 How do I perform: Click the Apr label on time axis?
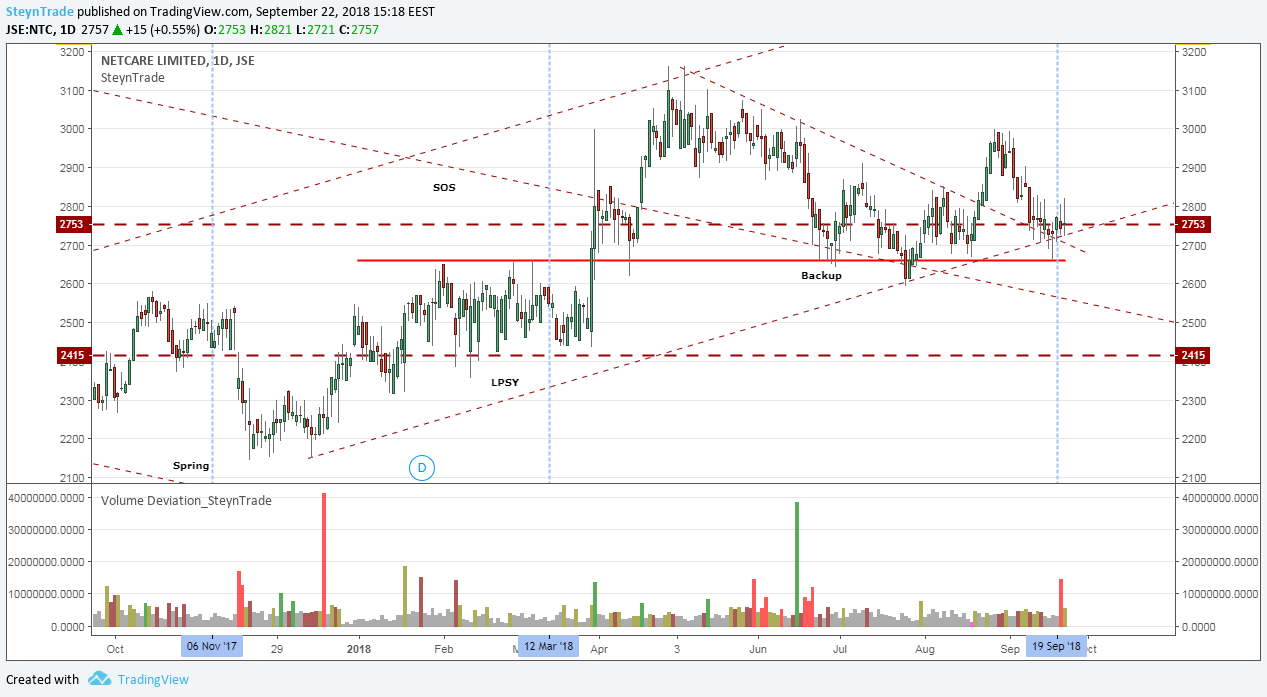click(x=598, y=647)
